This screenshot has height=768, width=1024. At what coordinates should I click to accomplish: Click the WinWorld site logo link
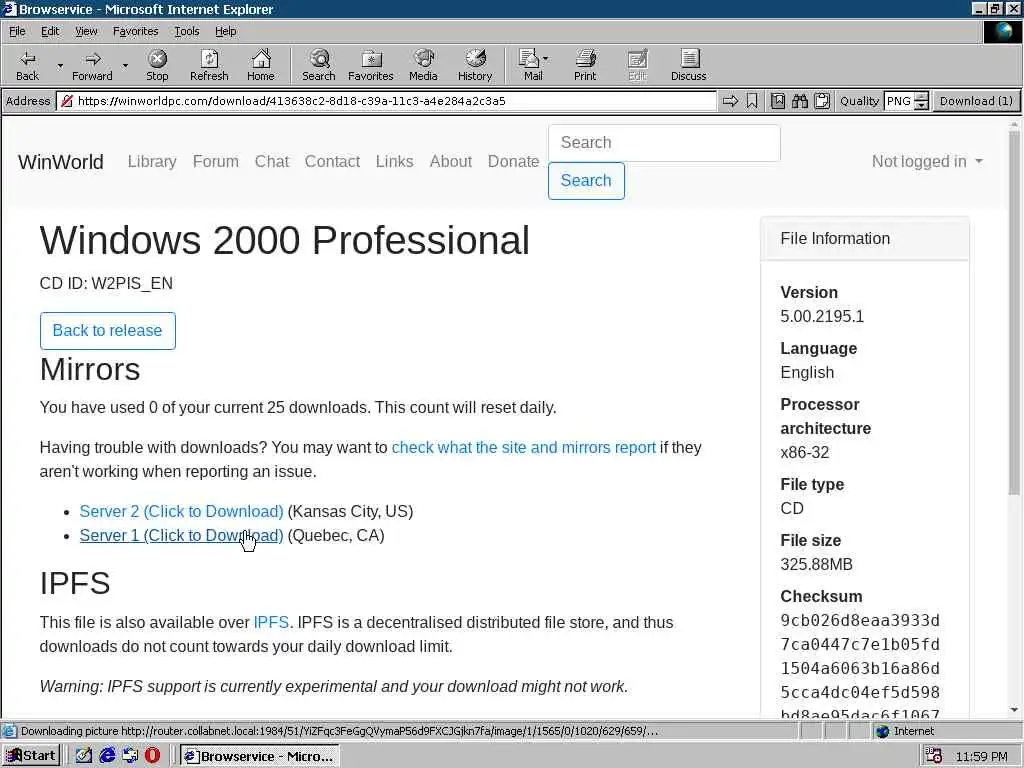point(61,162)
